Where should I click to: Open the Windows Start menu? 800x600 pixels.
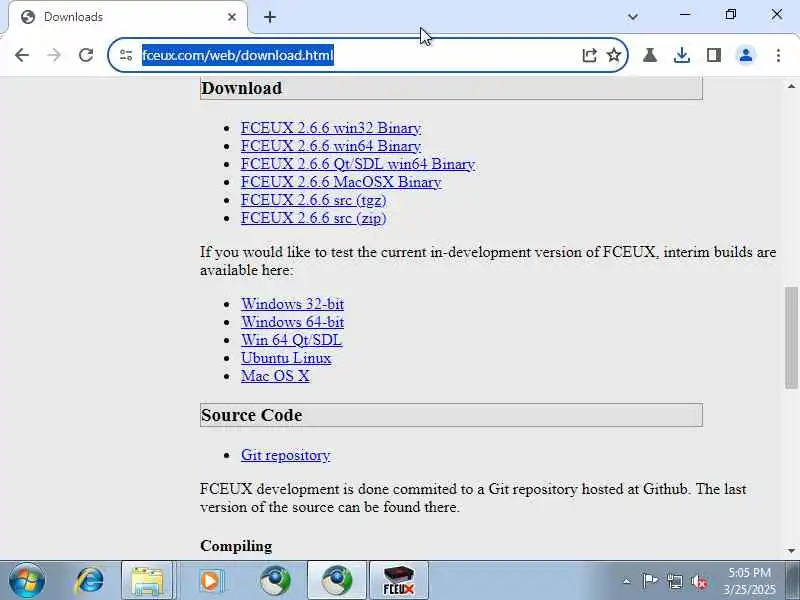[27, 581]
